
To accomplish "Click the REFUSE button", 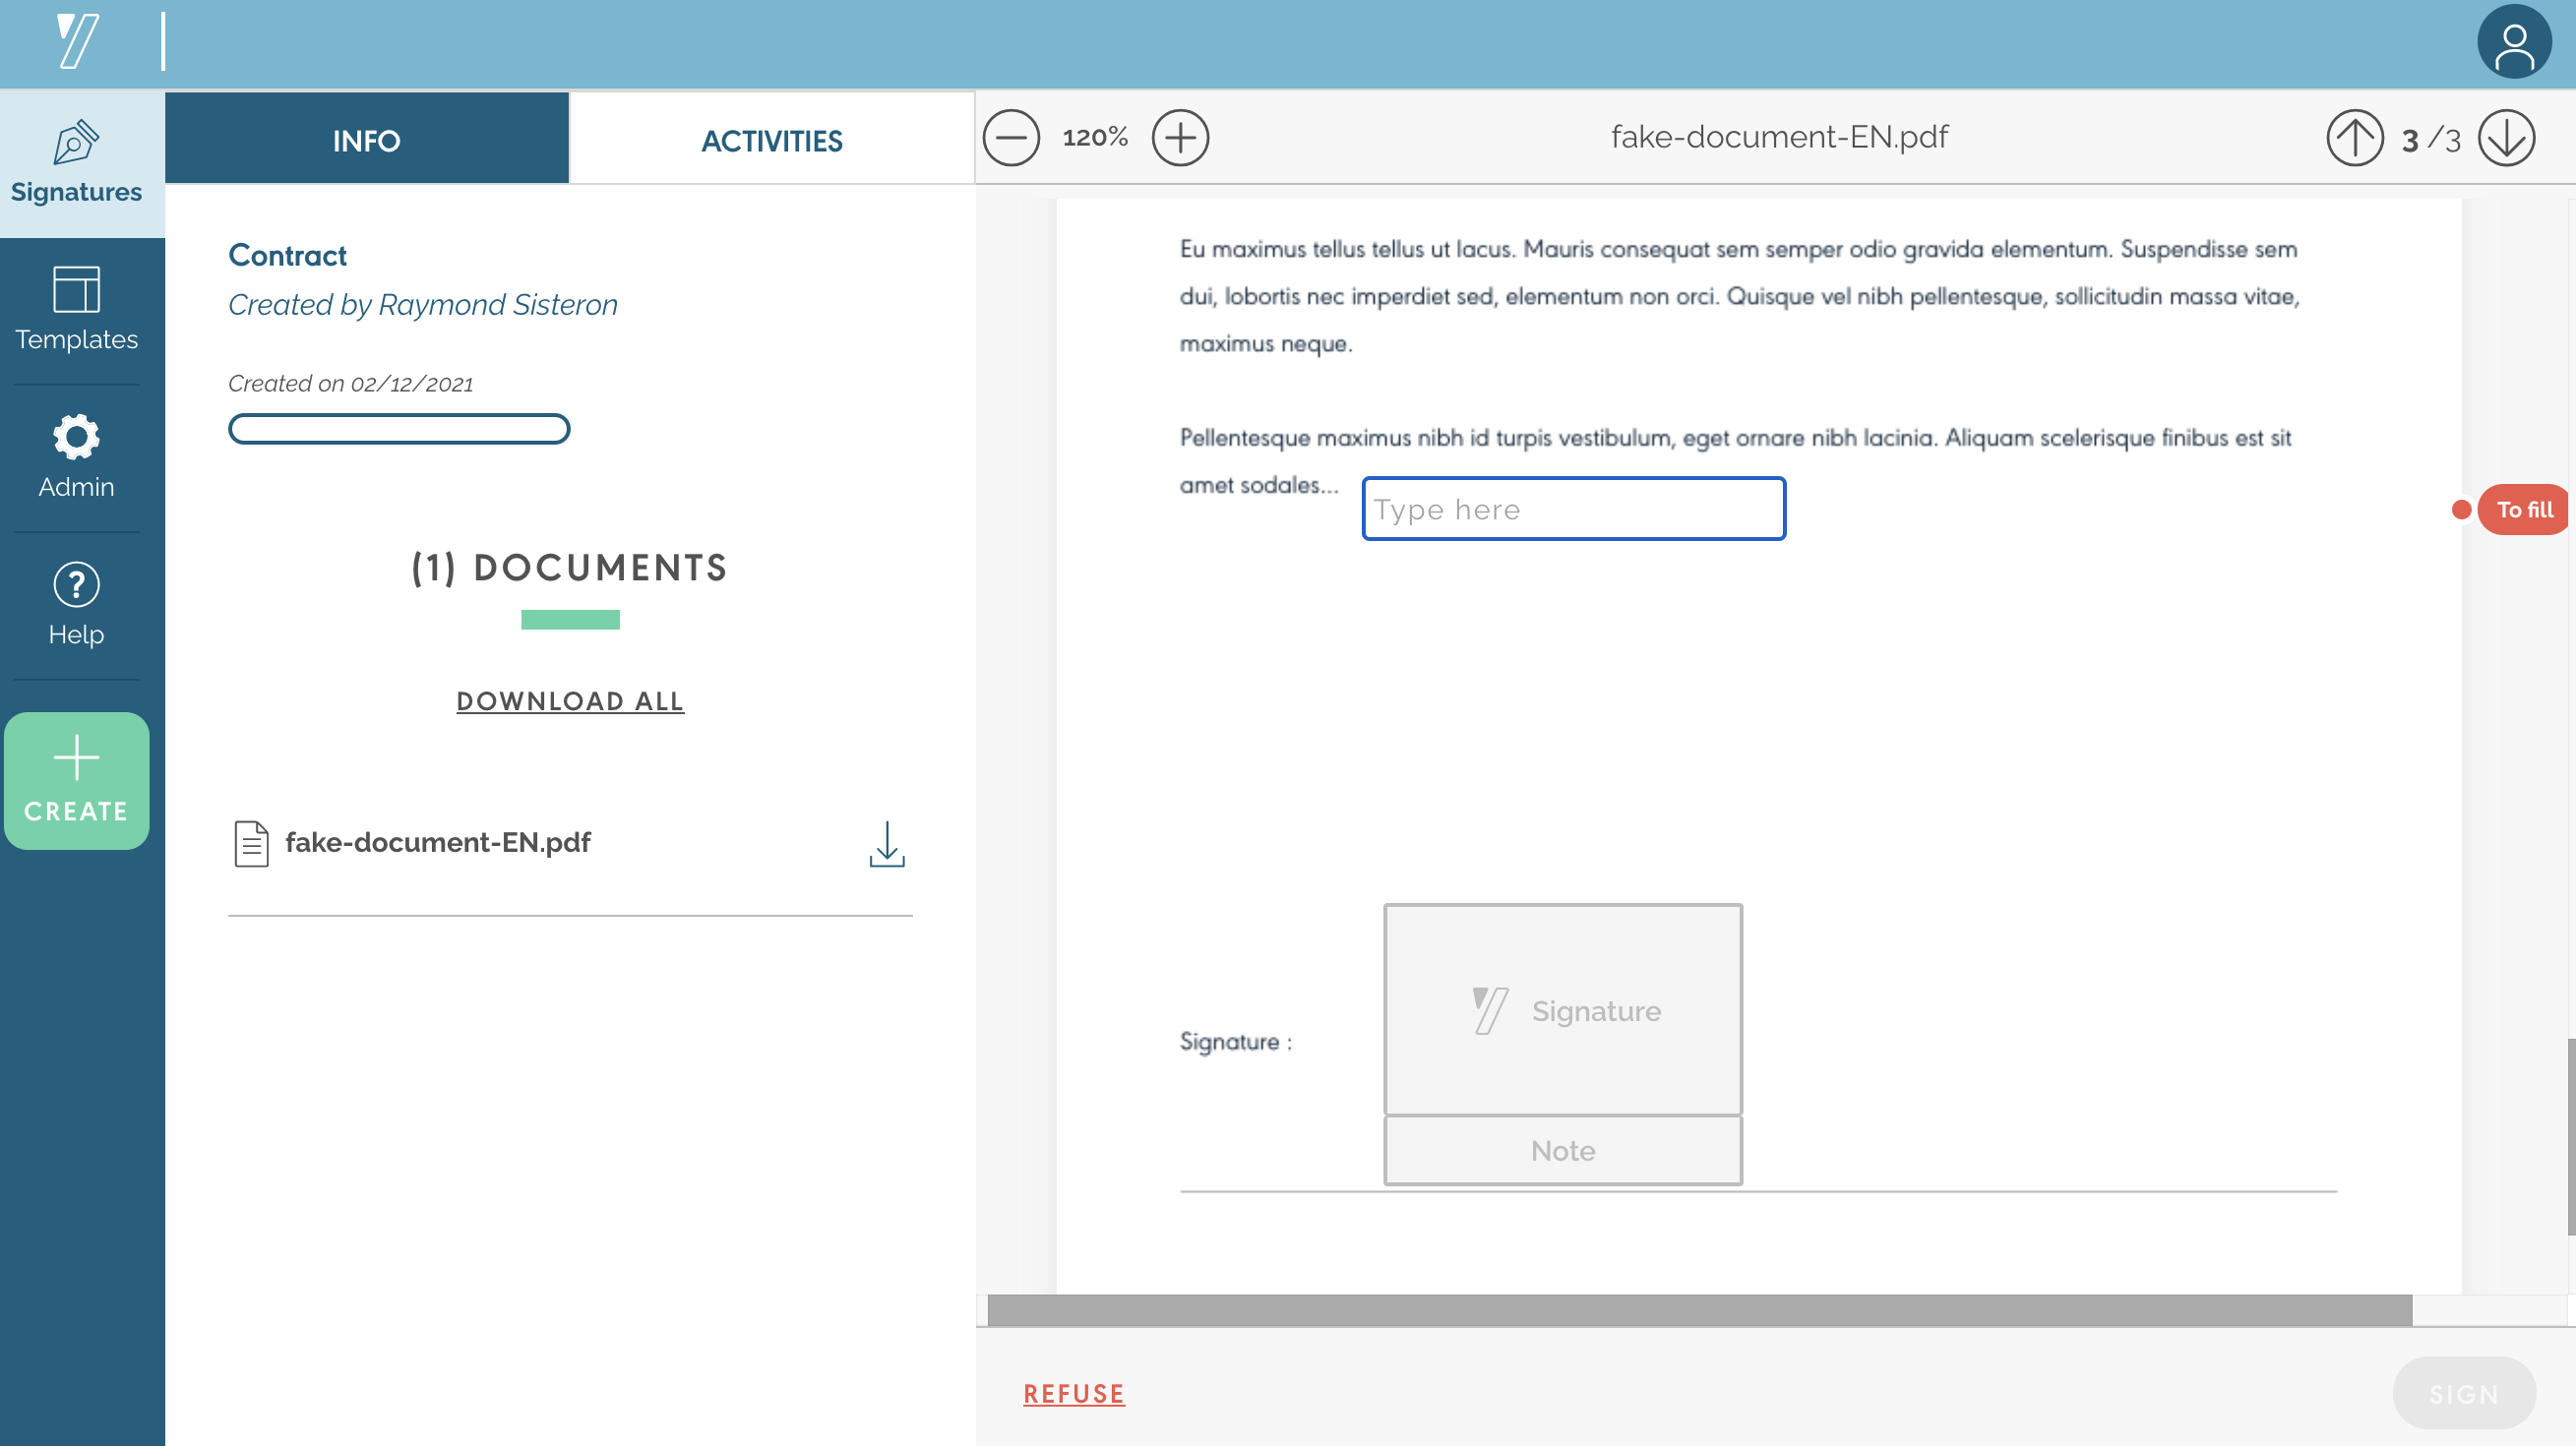I will pyautogui.click(x=1075, y=1395).
